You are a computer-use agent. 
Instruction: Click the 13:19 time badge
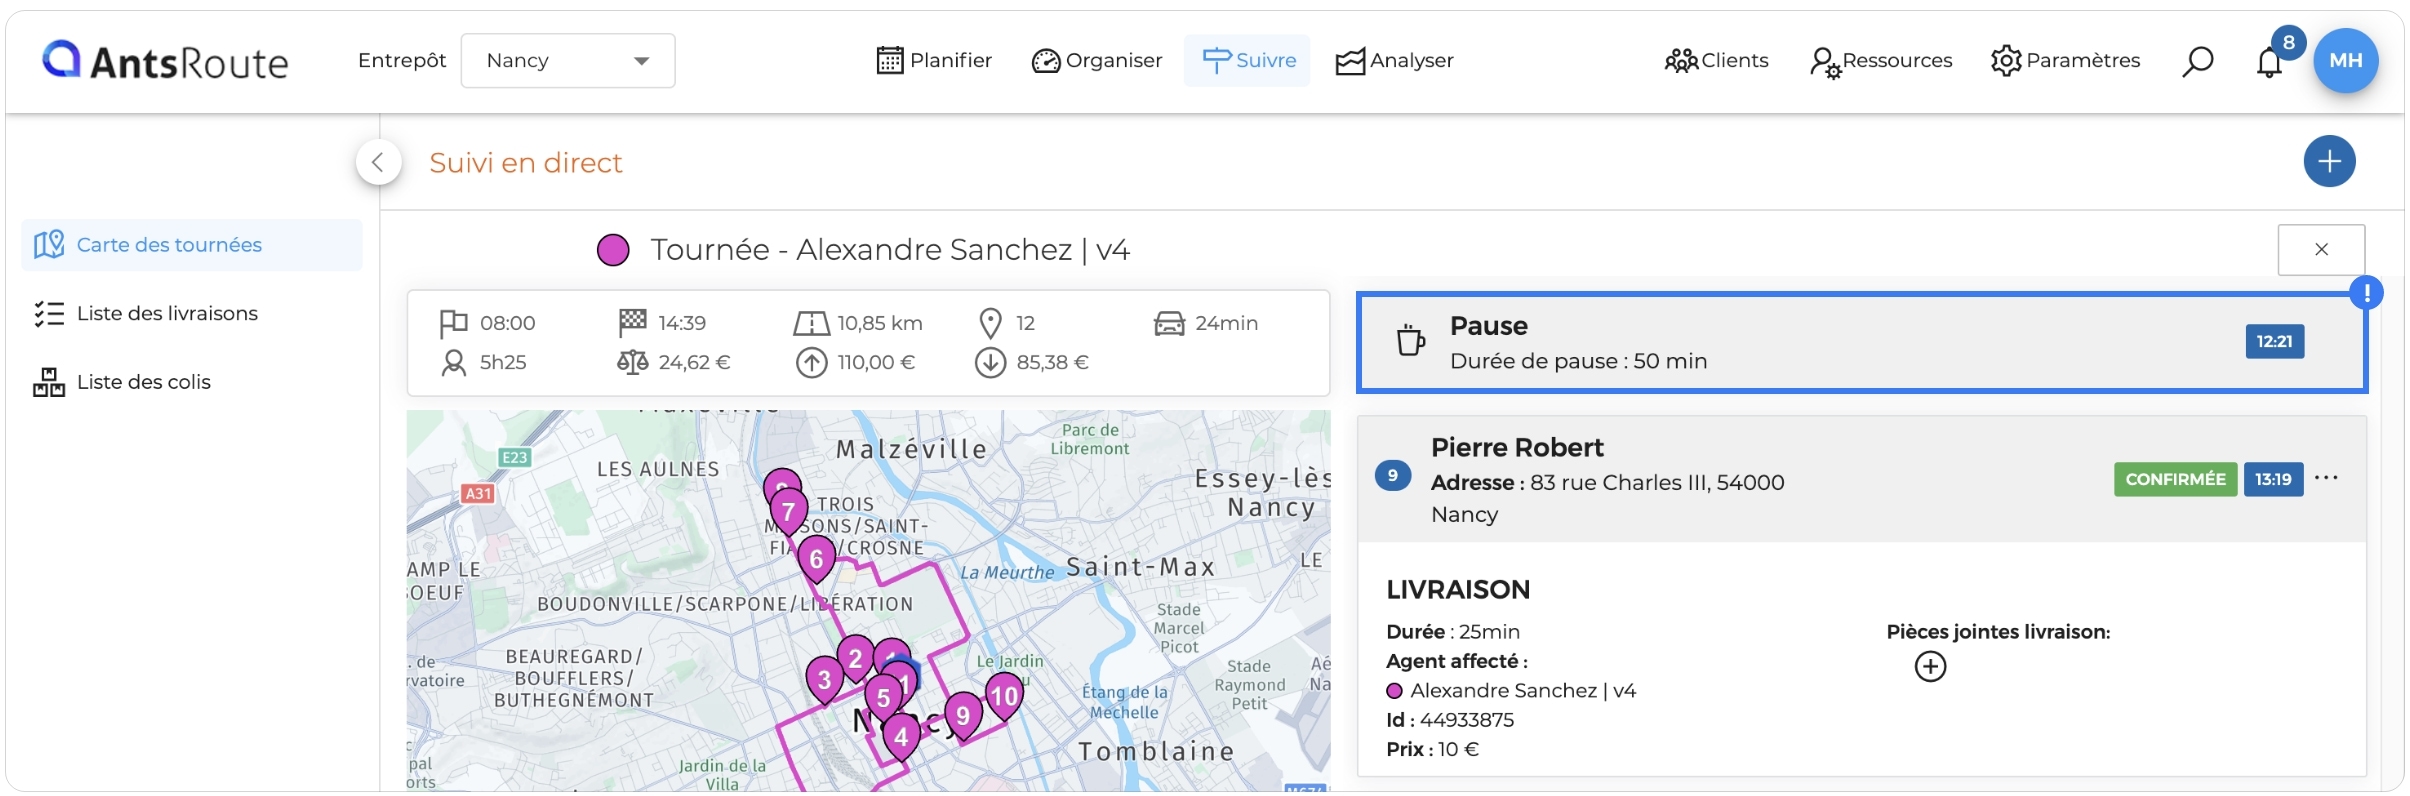(2273, 479)
